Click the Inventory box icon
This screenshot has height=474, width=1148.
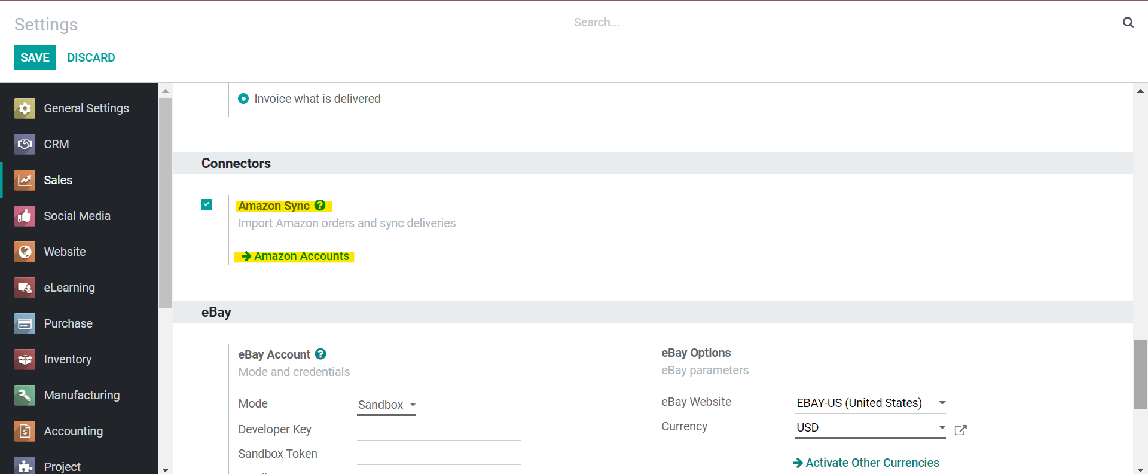pyautogui.click(x=24, y=360)
